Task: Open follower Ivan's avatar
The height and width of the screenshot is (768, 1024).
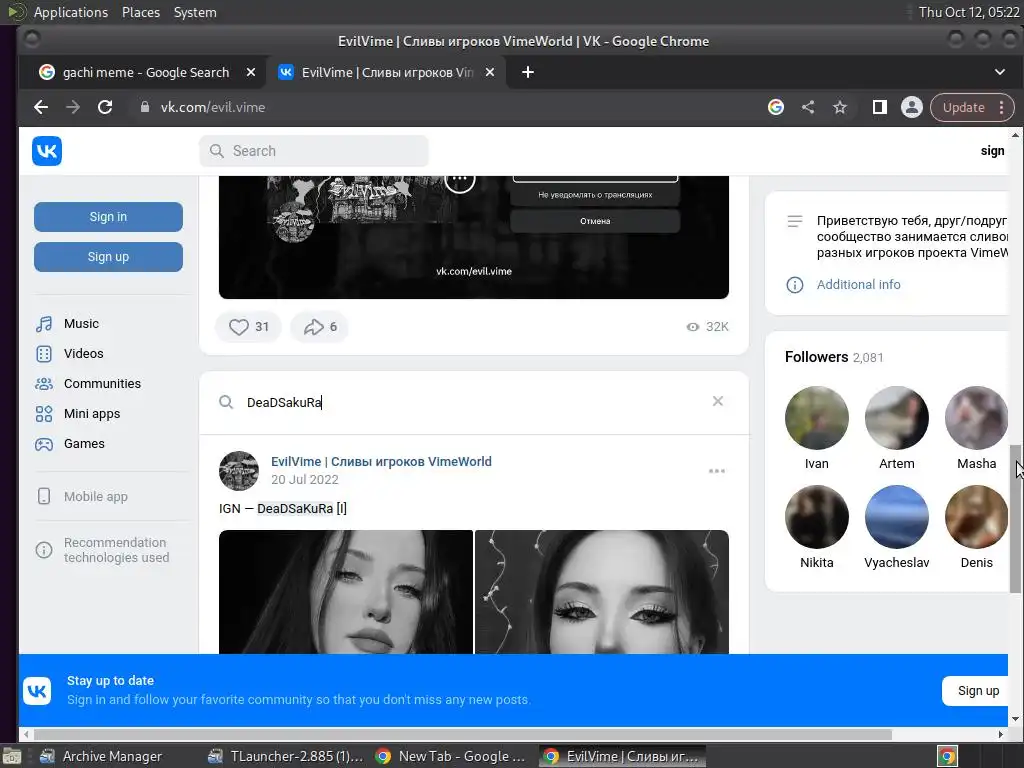Action: [x=816, y=418]
